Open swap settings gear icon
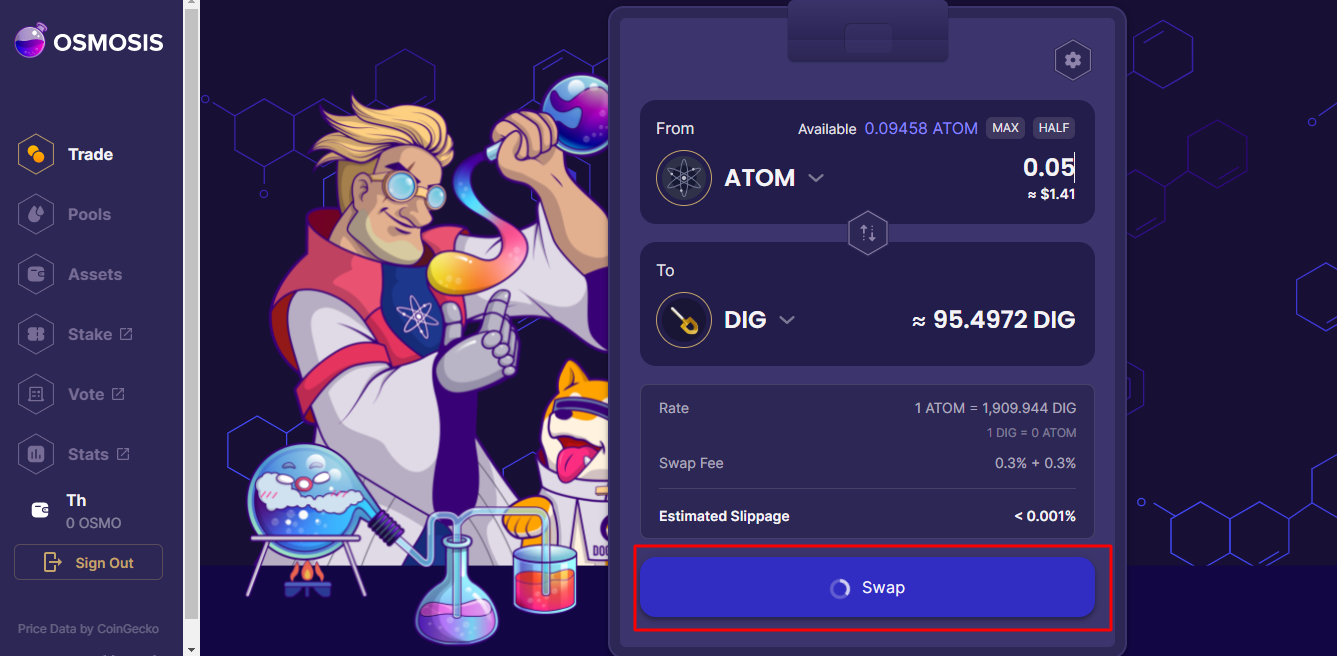The width and height of the screenshot is (1337, 656). (1073, 60)
